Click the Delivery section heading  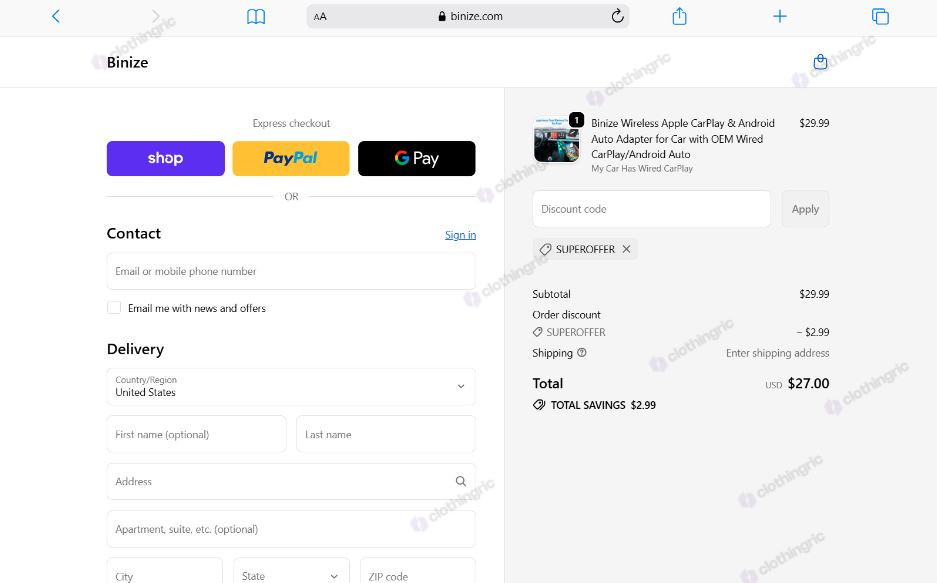tap(136, 349)
